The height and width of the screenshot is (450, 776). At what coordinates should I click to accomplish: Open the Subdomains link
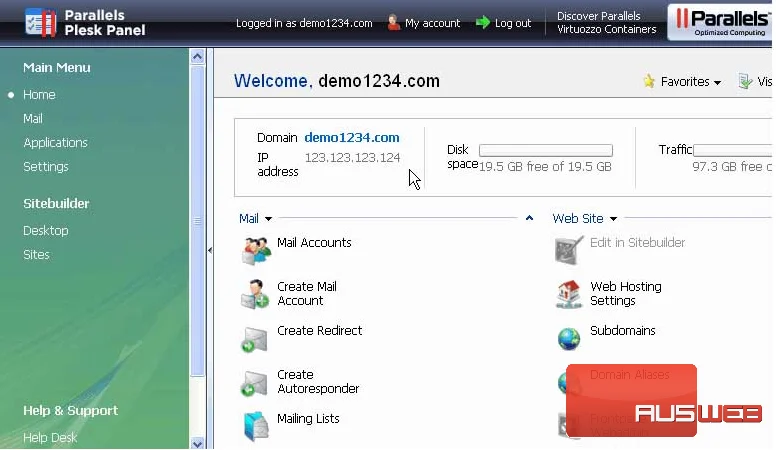(623, 331)
